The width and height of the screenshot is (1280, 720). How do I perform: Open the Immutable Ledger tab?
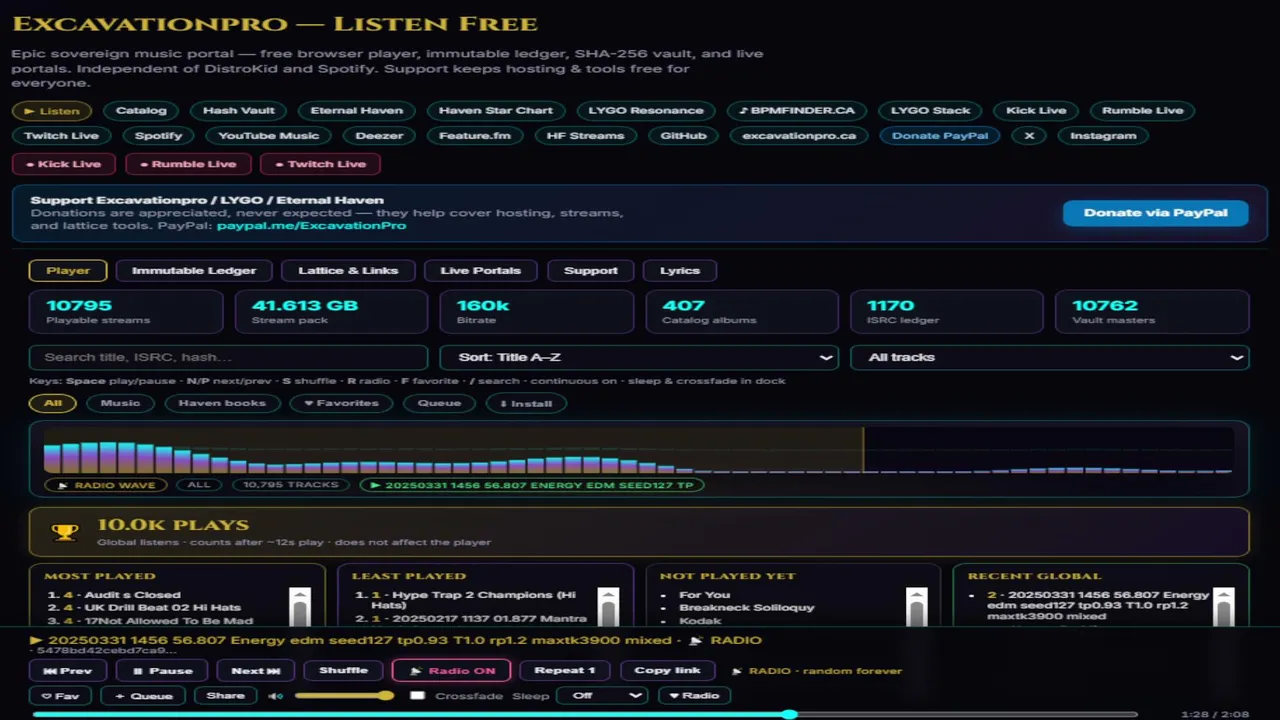click(194, 271)
